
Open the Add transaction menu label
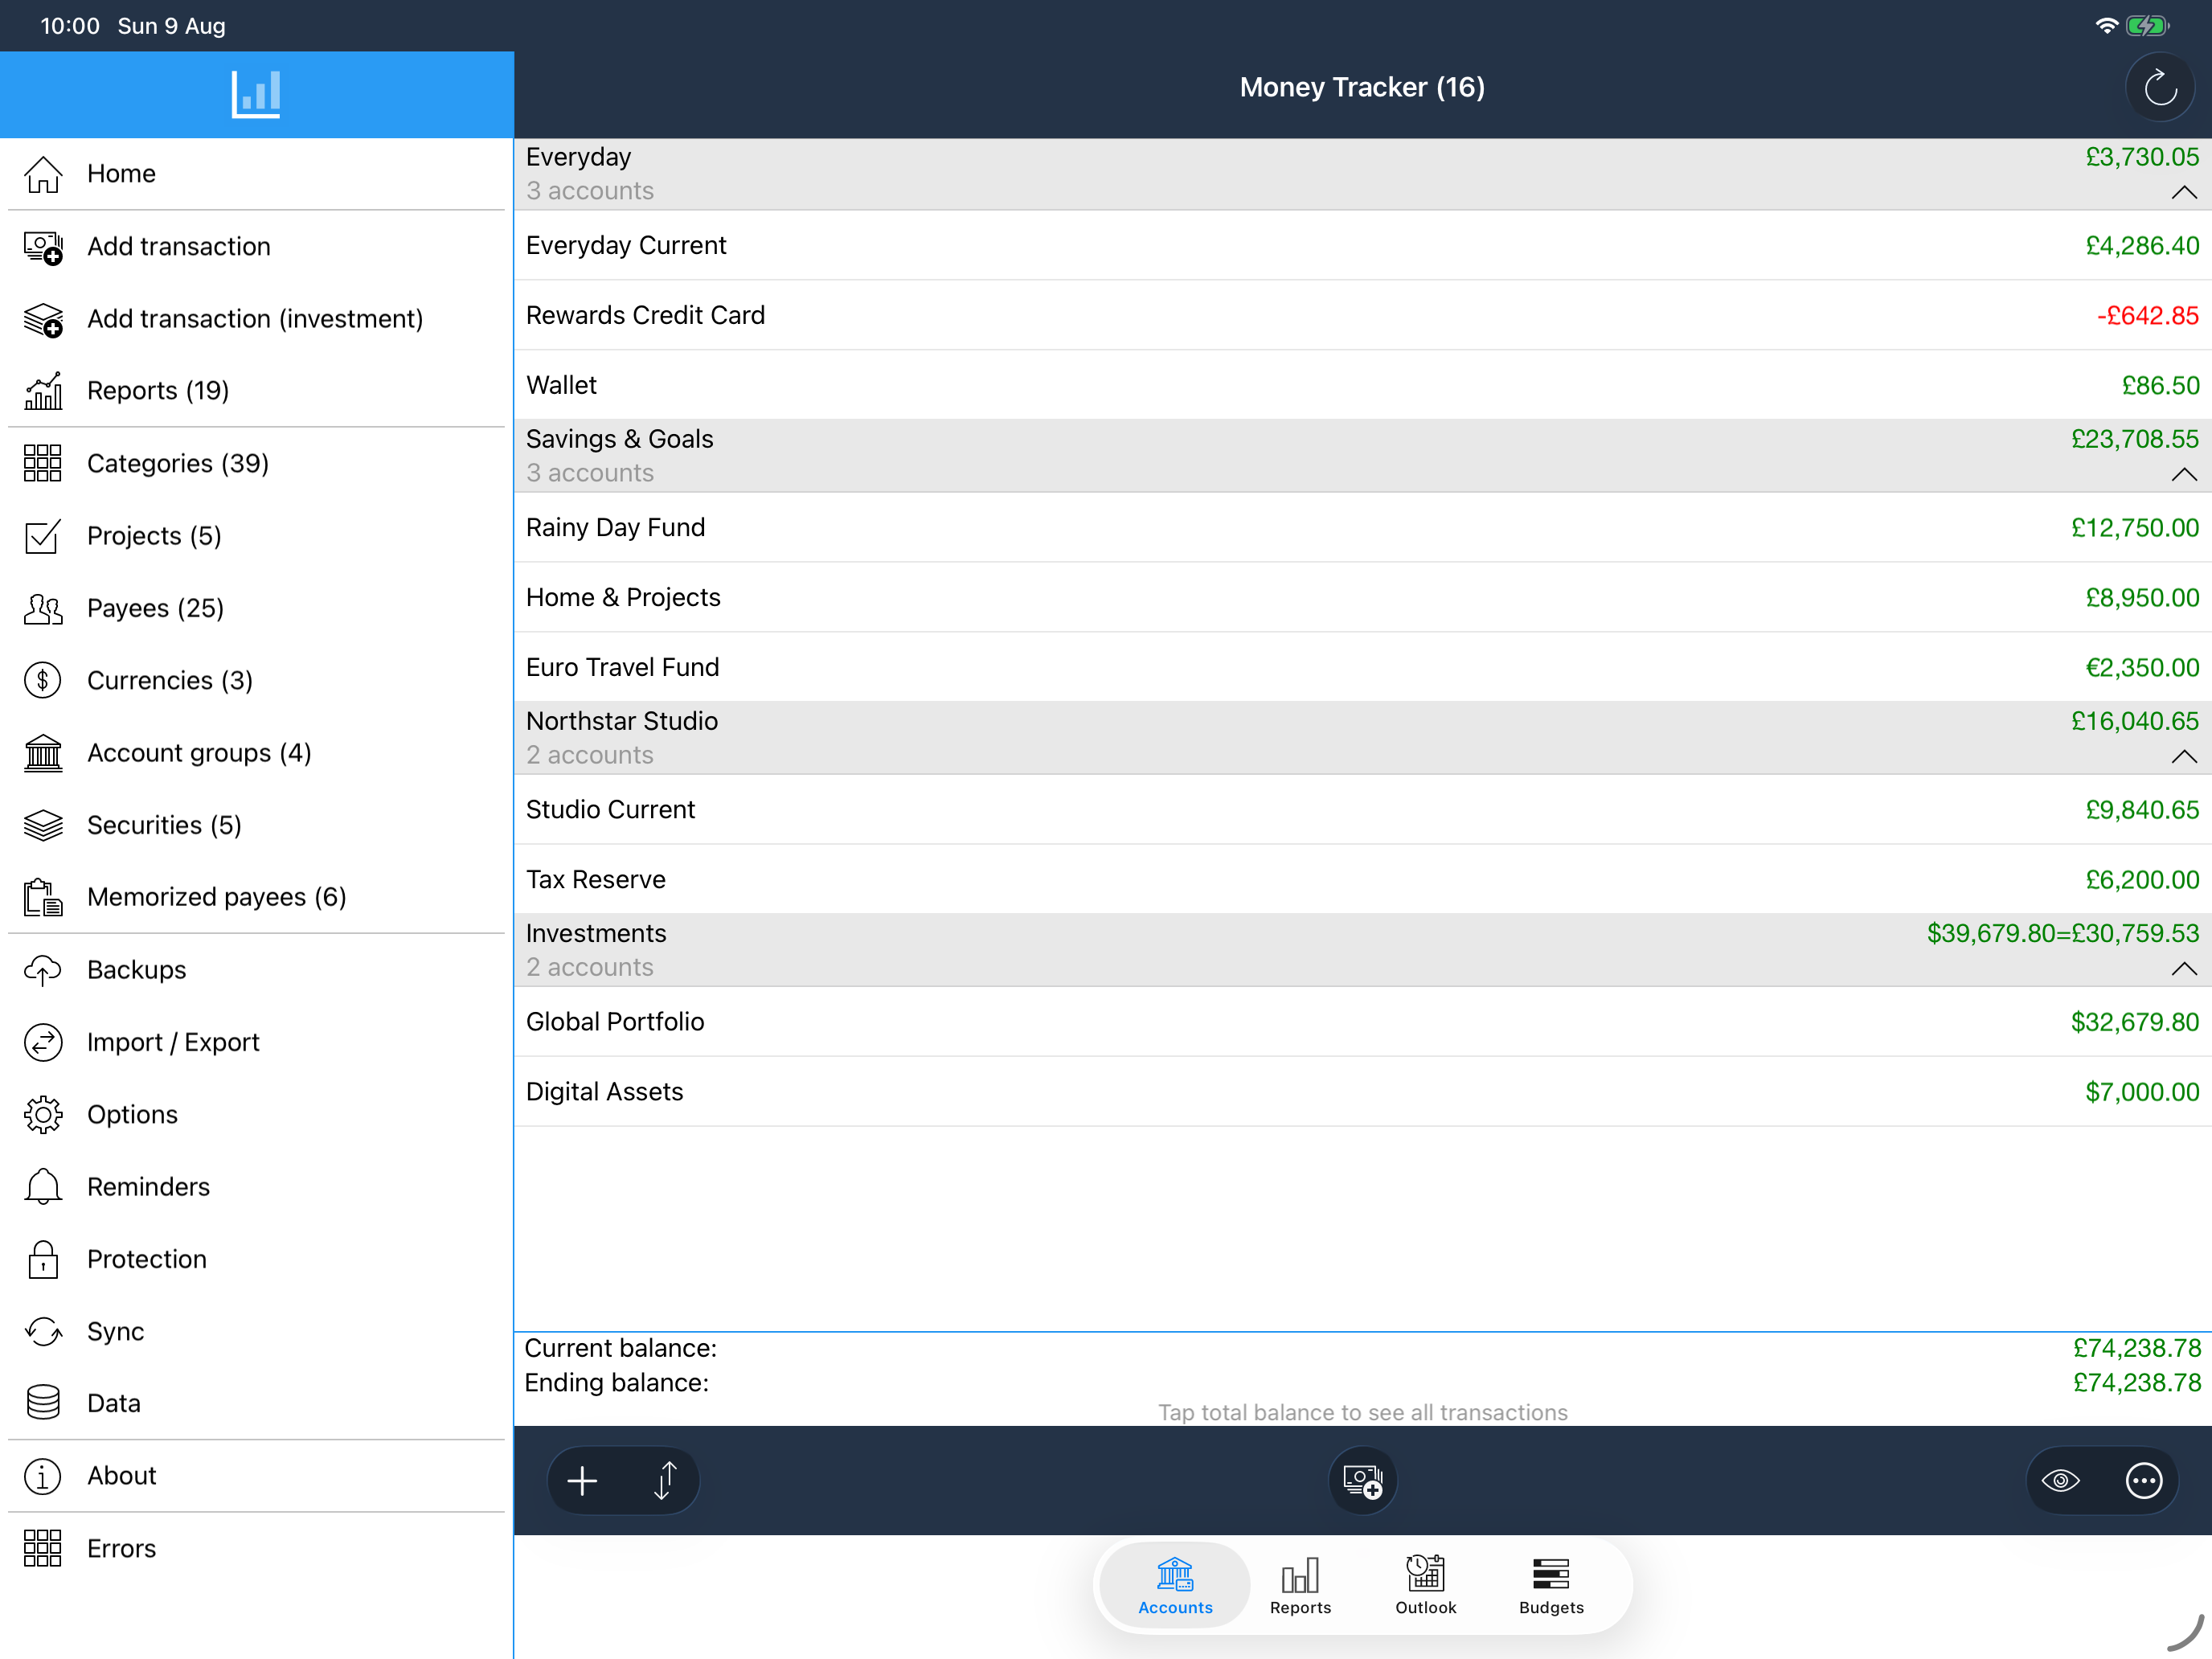[x=179, y=247]
